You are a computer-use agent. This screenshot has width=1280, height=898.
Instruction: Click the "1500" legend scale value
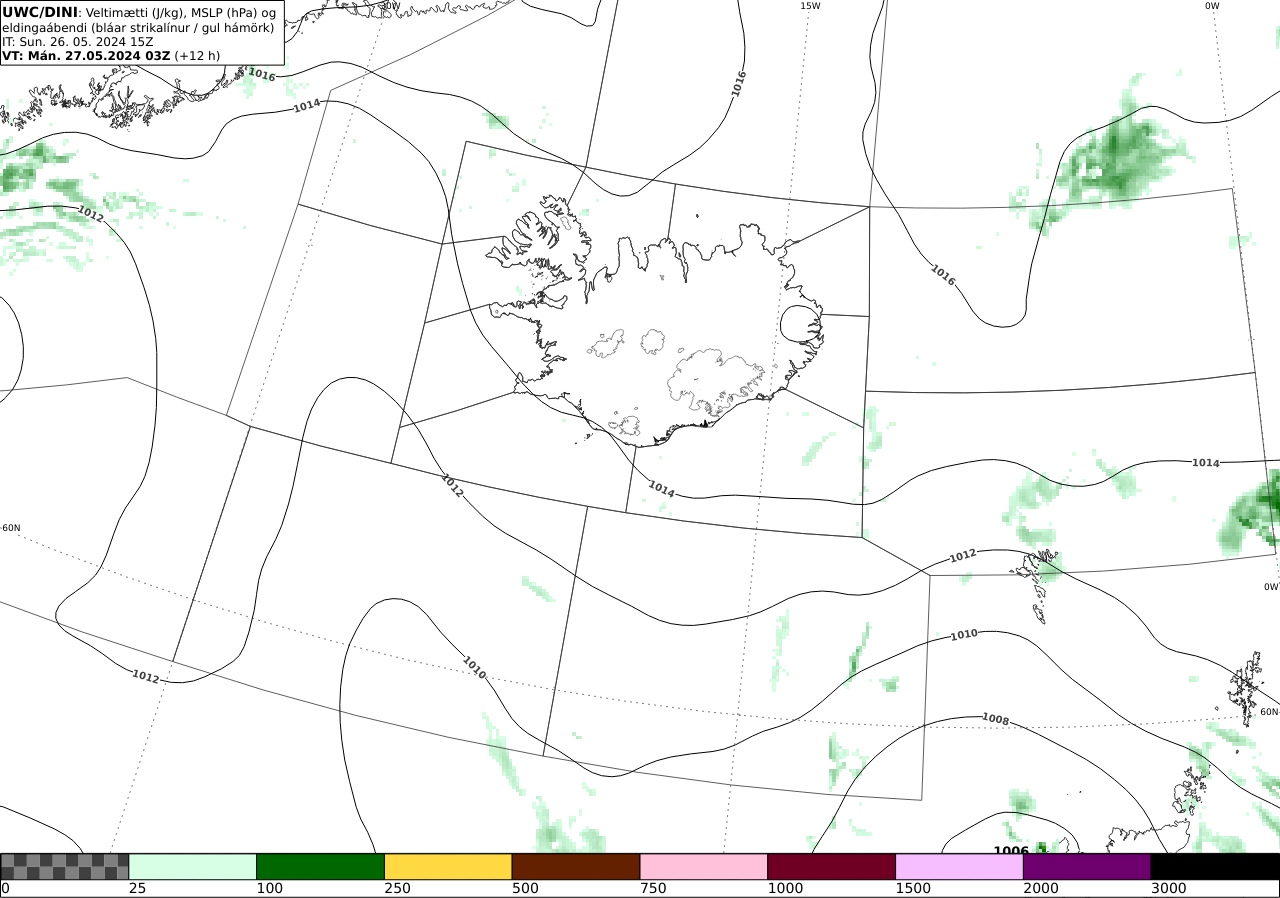coord(913,888)
